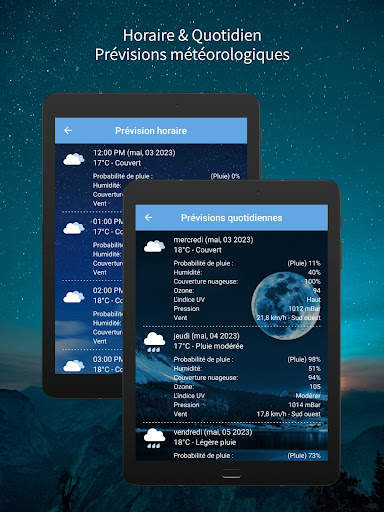
Task: Select jeudi pressure 1014 mBar
Action: (304, 405)
